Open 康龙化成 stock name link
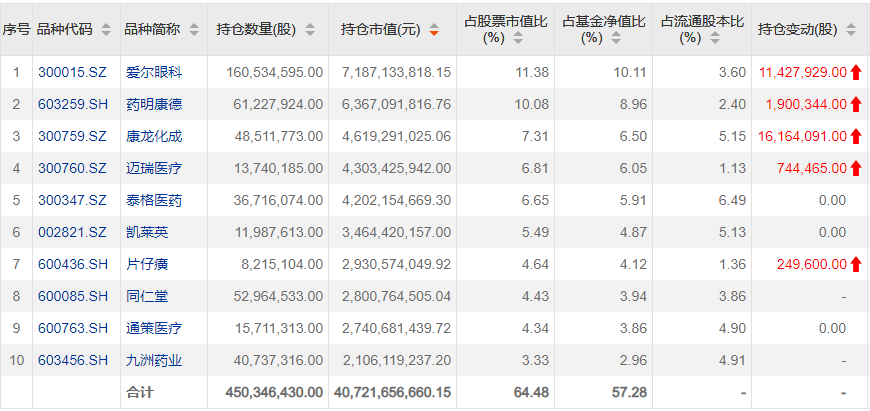870x411 pixels. point(154,136)
